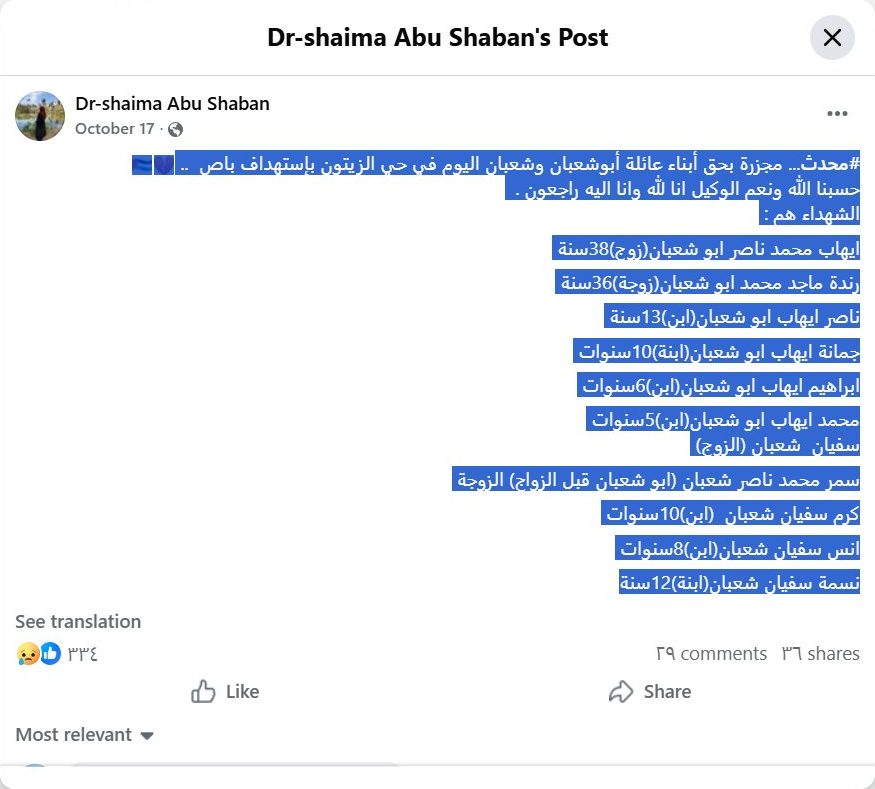This screenshot has width=875, height=789.
Task: Click the post line containing 38سنة
Action: (x=707, y=249)
